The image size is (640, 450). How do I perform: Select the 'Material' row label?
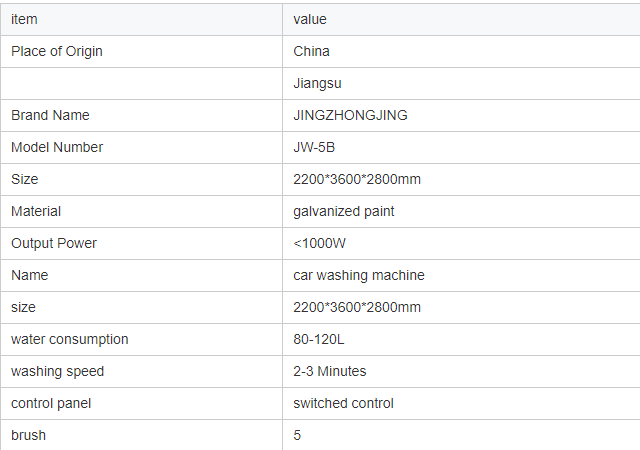click(36, 211)
